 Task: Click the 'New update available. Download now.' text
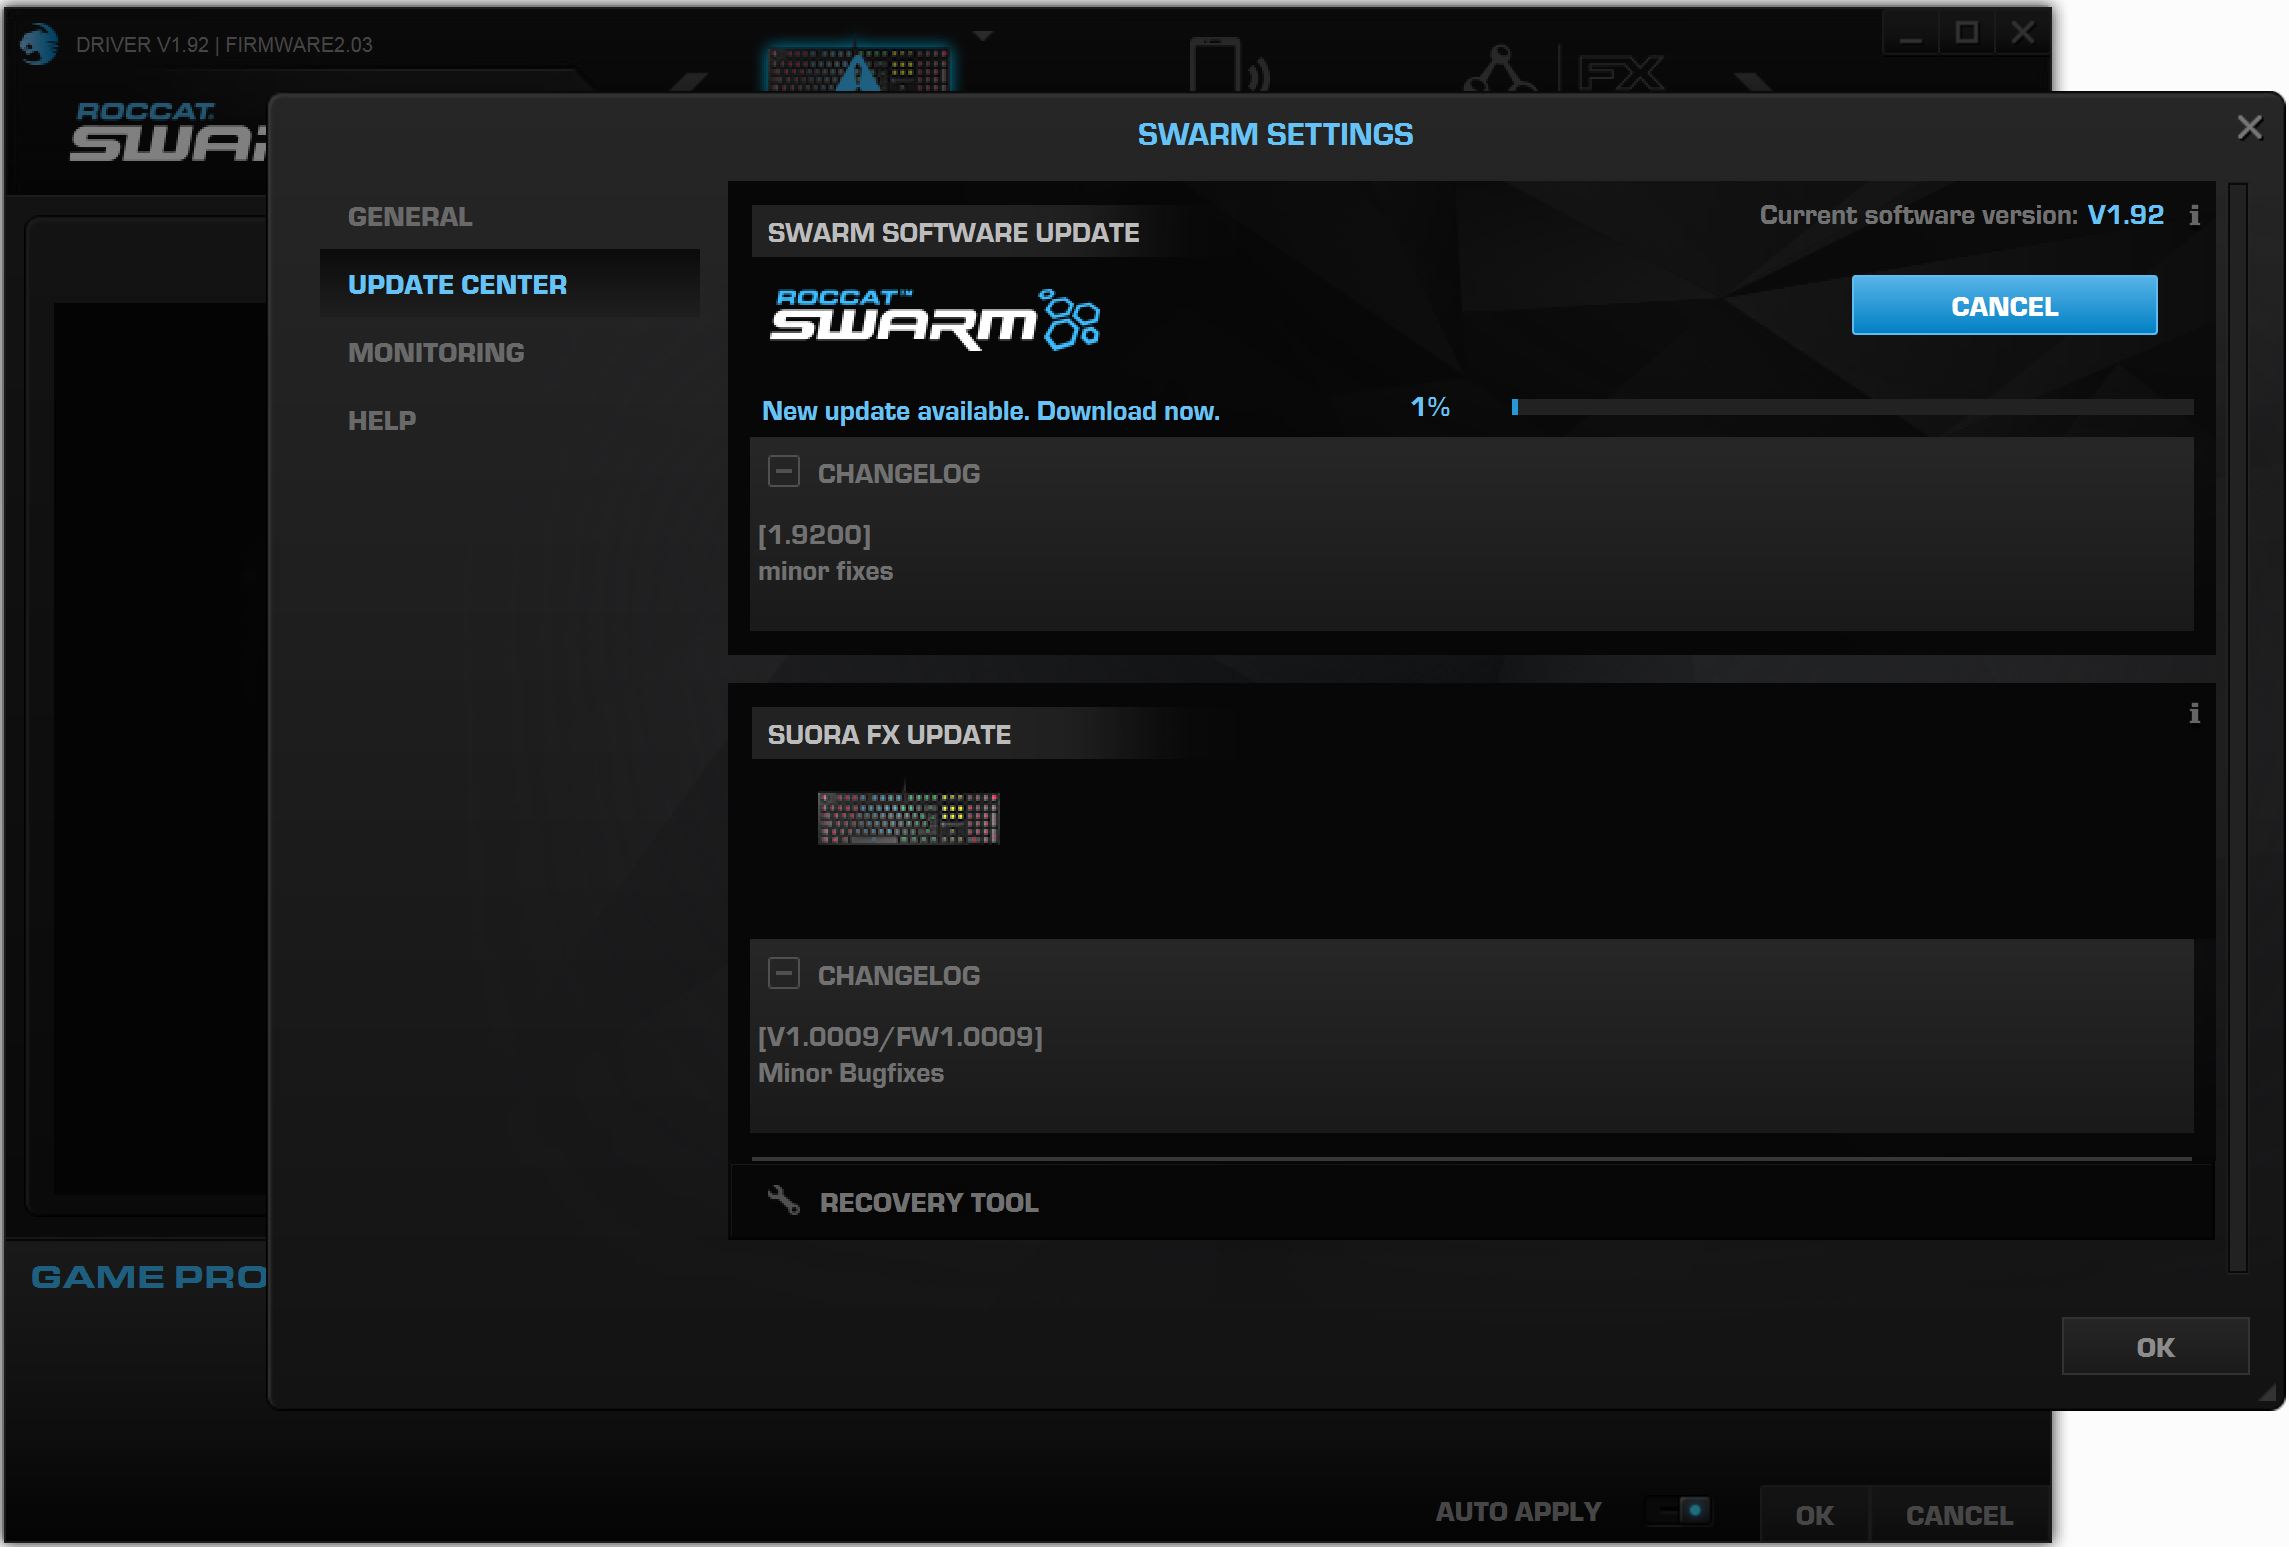click(x=990, y=411)
